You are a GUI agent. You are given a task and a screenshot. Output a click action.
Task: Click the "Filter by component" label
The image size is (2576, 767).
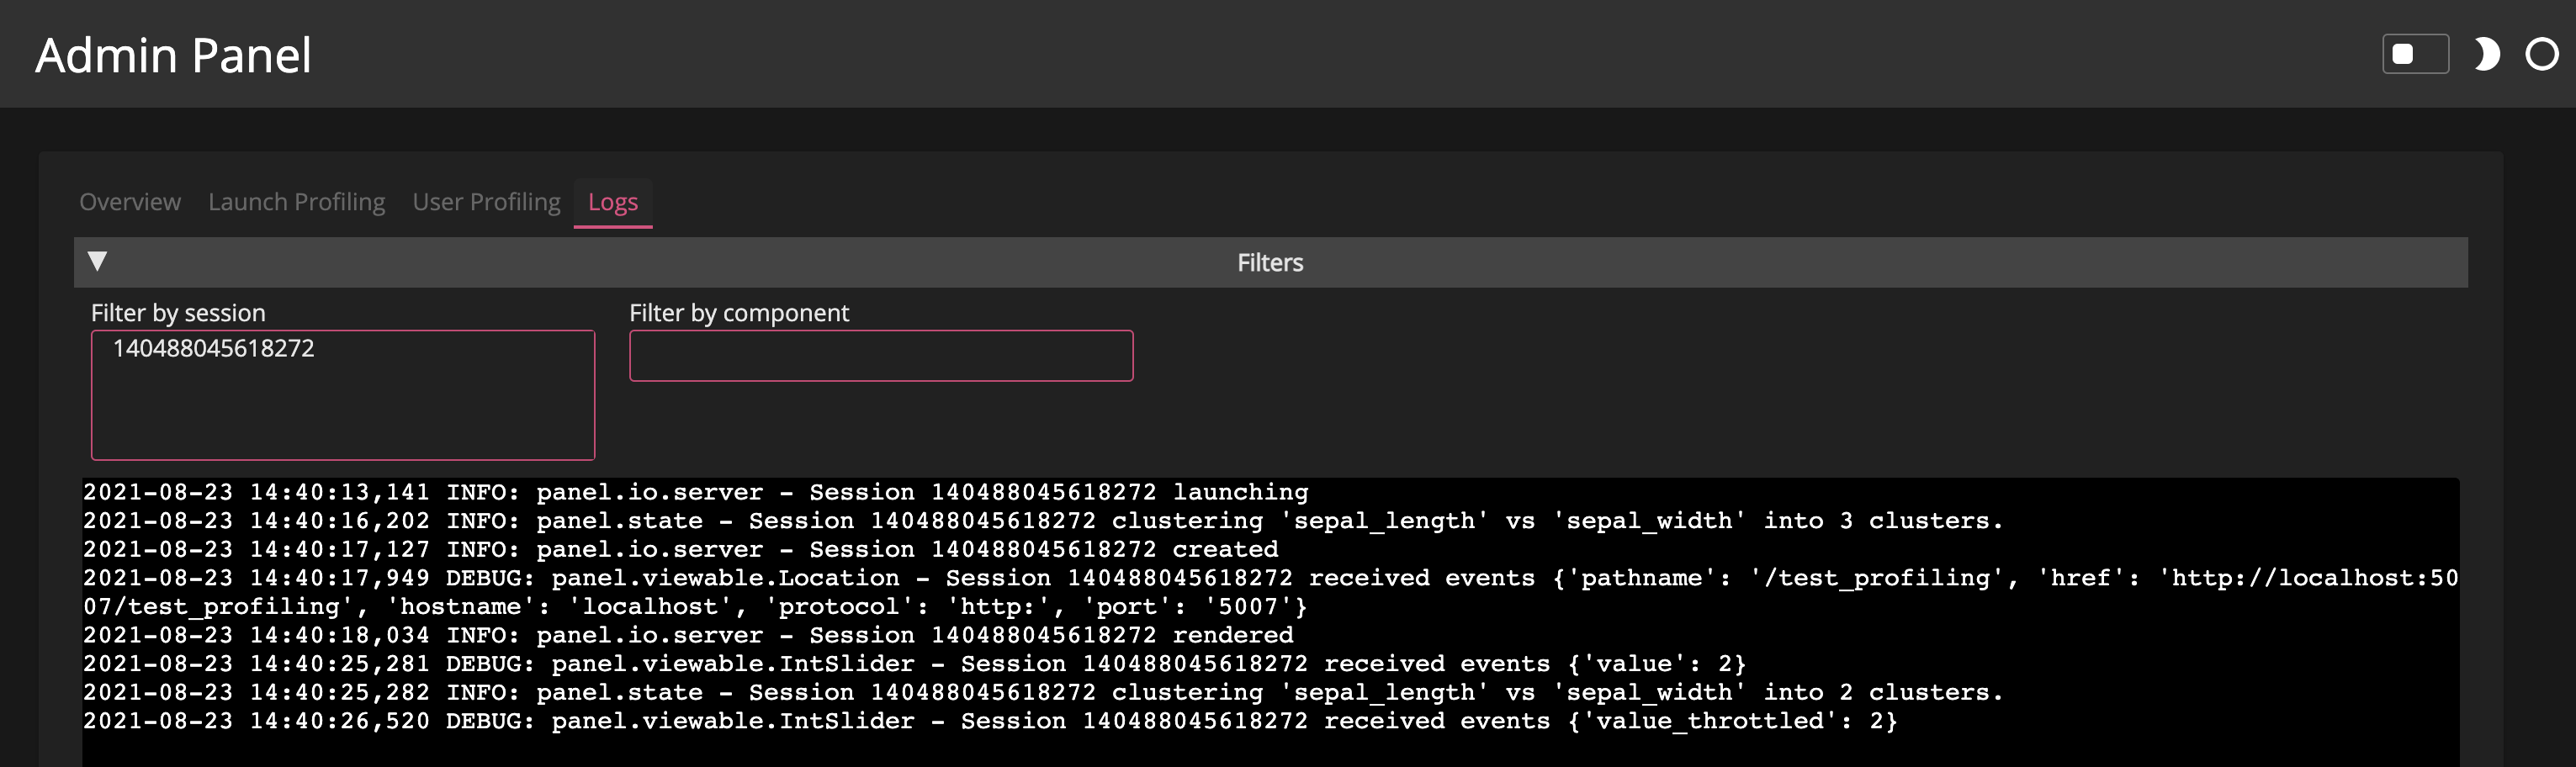coord(738,313)
